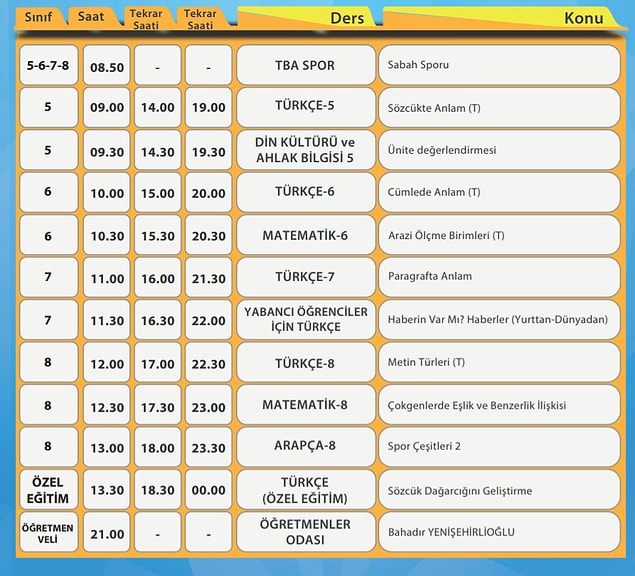Click the 10.00 time cell
The width and height of the screenshot is (635, 576).
click(107, 192)
